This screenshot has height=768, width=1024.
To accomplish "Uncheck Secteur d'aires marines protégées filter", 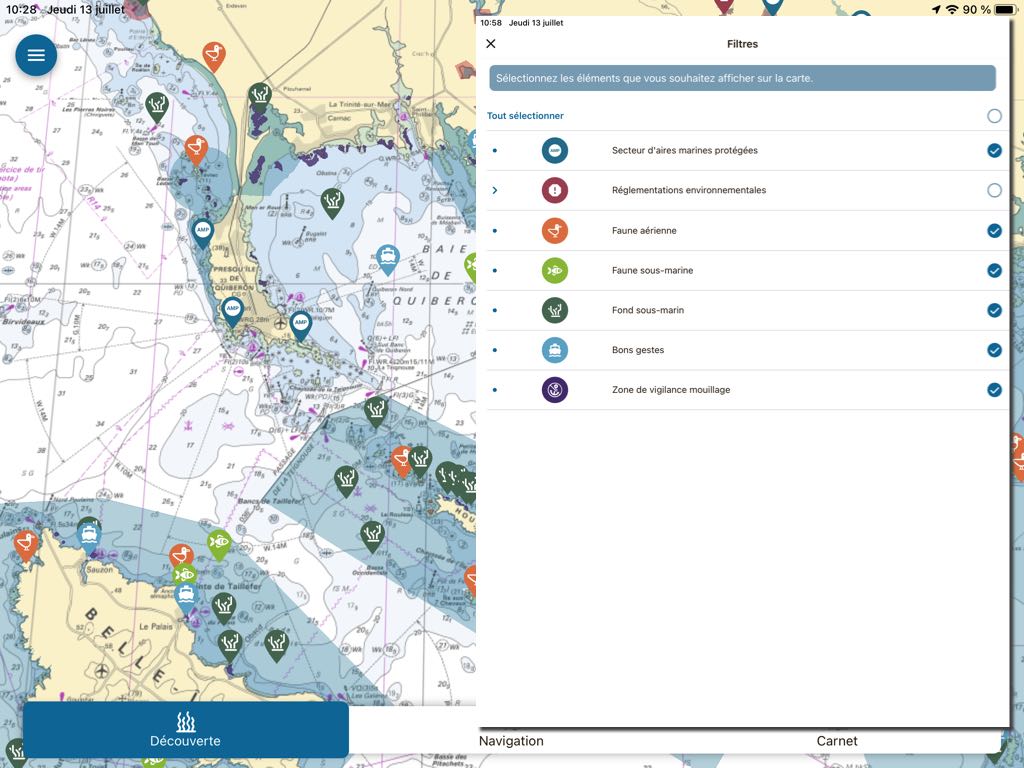I will pos(994,151).
